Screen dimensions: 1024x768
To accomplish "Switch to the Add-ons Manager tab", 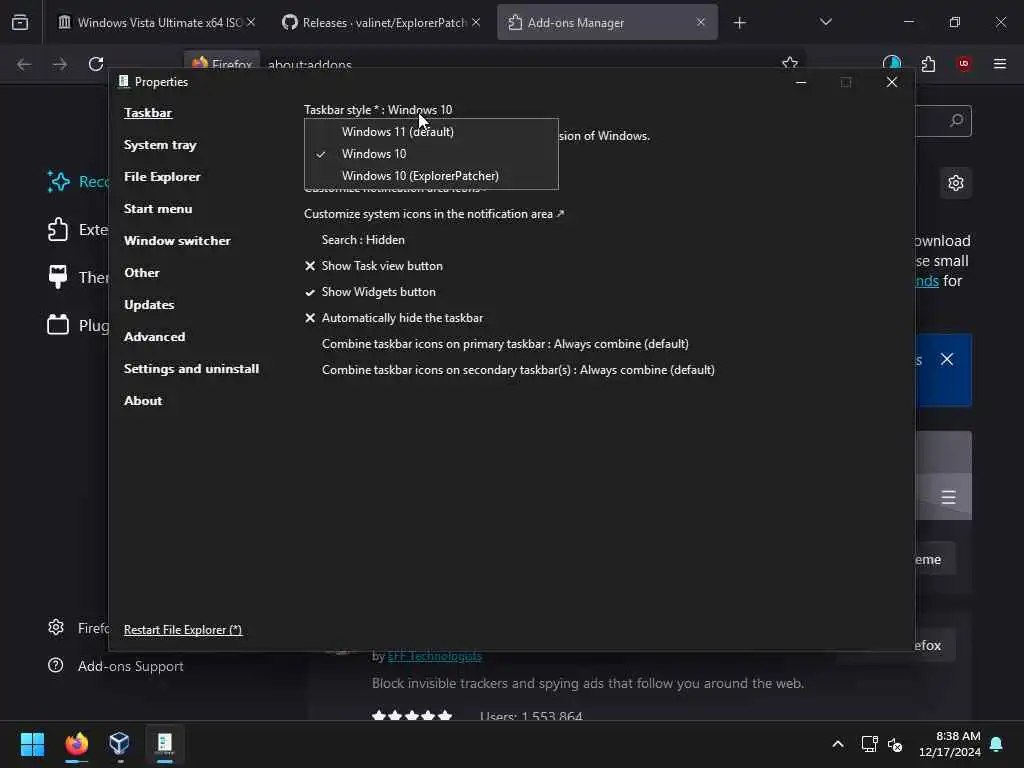I will coord(607,22).
